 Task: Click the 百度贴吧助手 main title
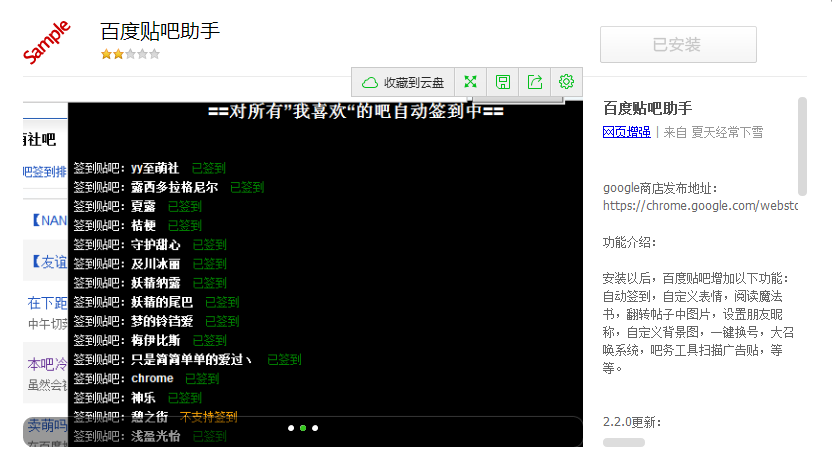pos(160,31)
